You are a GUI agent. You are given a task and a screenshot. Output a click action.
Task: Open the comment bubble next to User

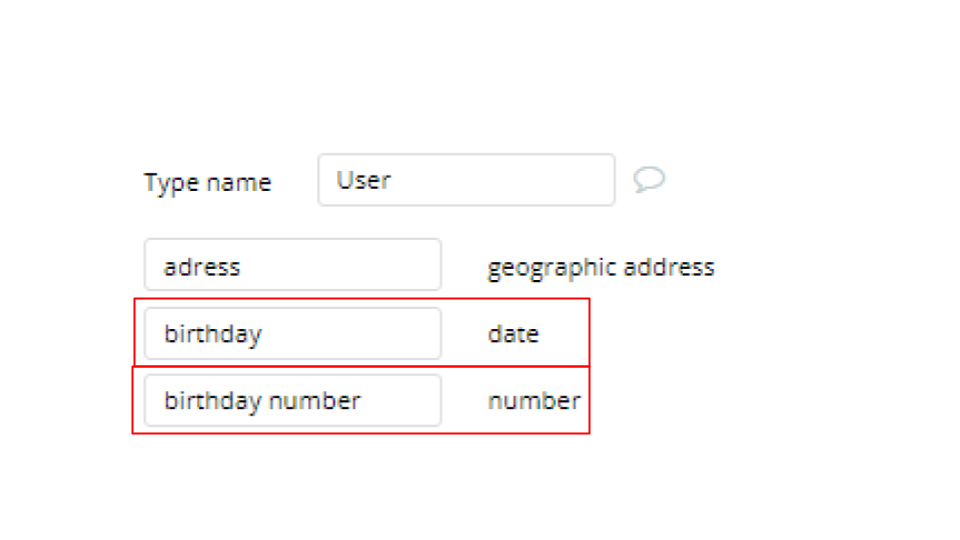coord(649,179)
